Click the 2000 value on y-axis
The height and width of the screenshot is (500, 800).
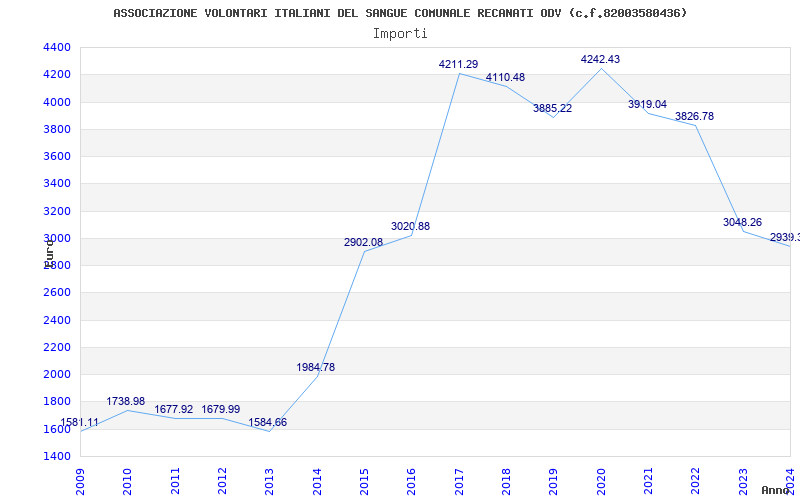(57, 375)
